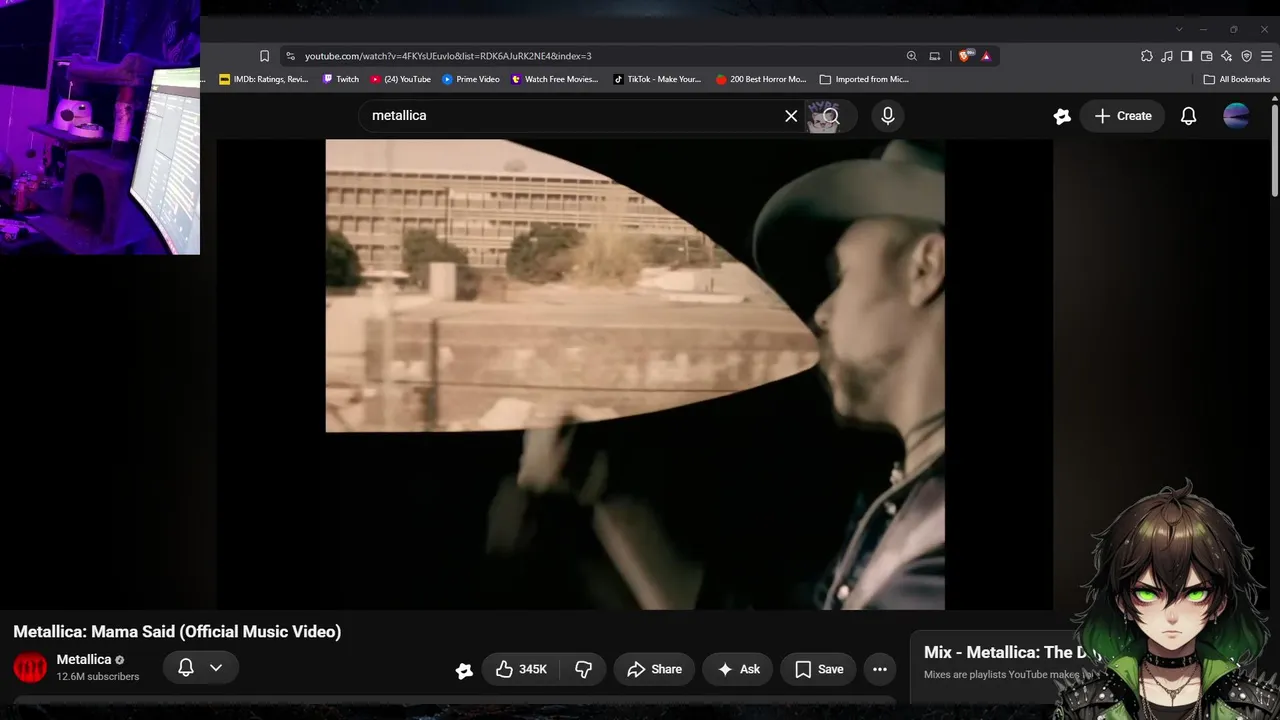The height and width of the screenshot is (720, 1280).
Task: Open YouTube notifications bell in header
Action: pos(1188,116)
